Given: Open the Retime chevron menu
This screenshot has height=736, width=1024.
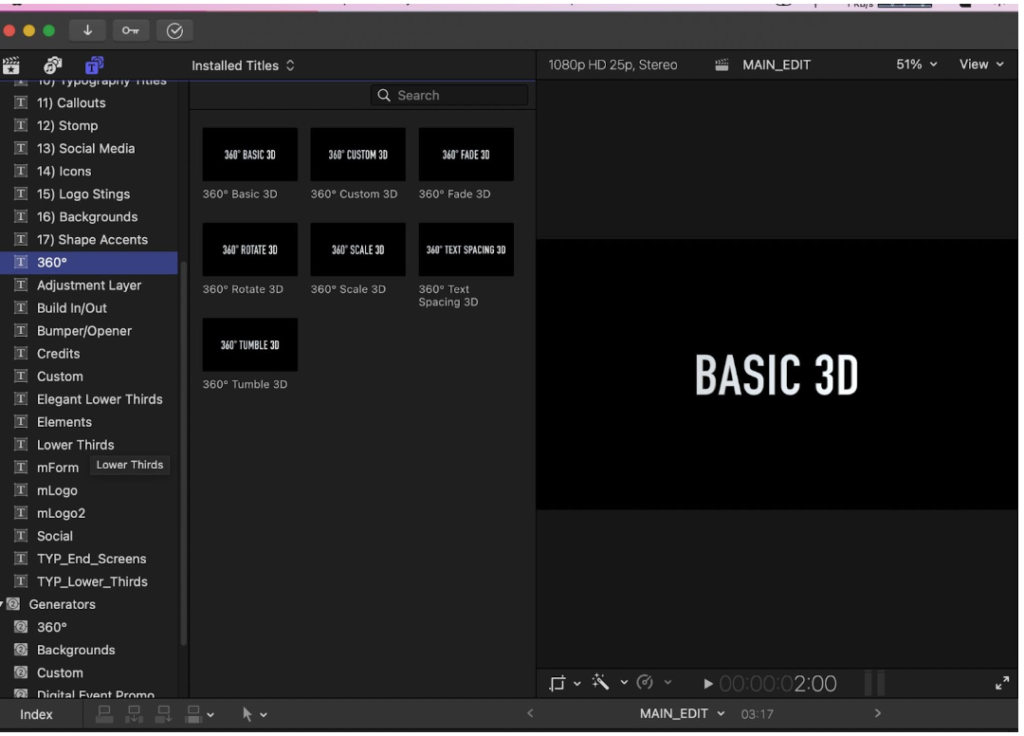Looking at the screenshot, I should pyautogui.click(x=667, y=682).
